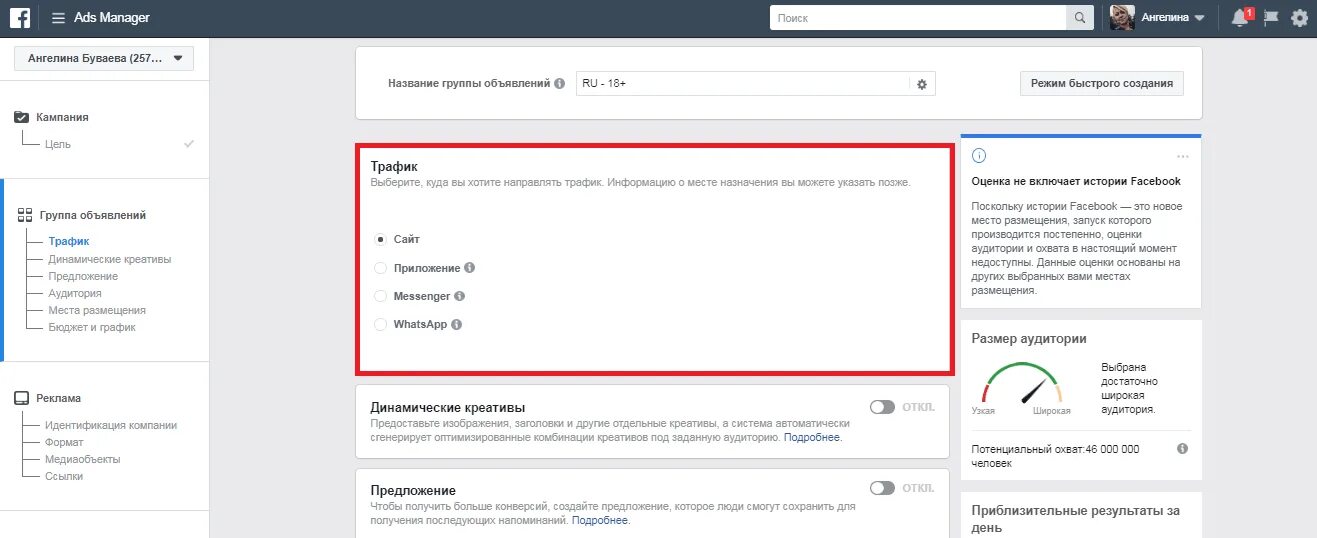The image size is (1317, 538).
Task: Click the Режим быстрого создания button
Action: pos(1101,83)
